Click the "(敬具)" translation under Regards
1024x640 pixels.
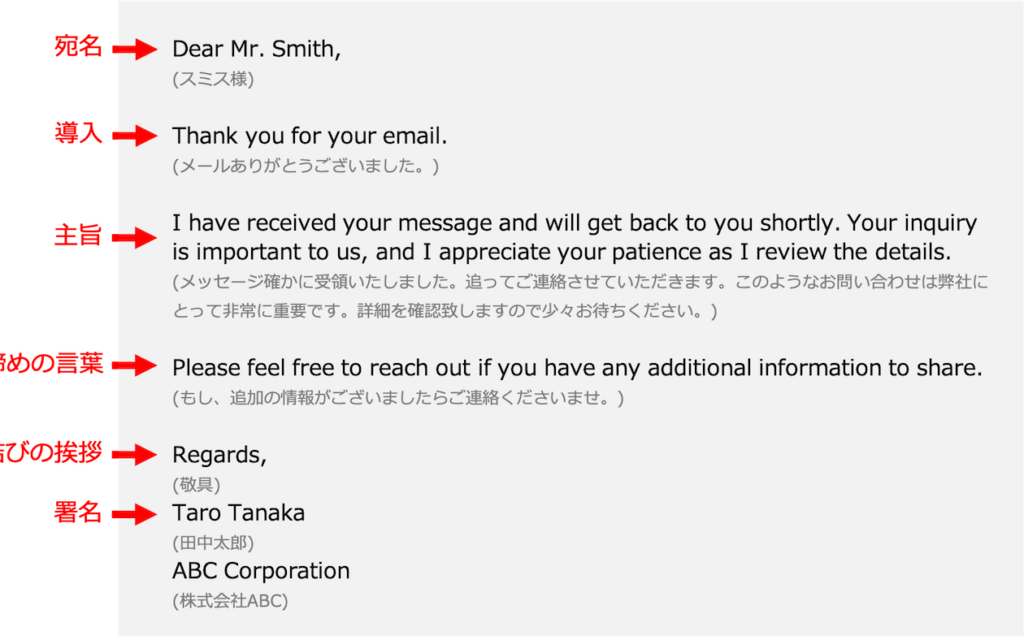(x=196, y=485)
